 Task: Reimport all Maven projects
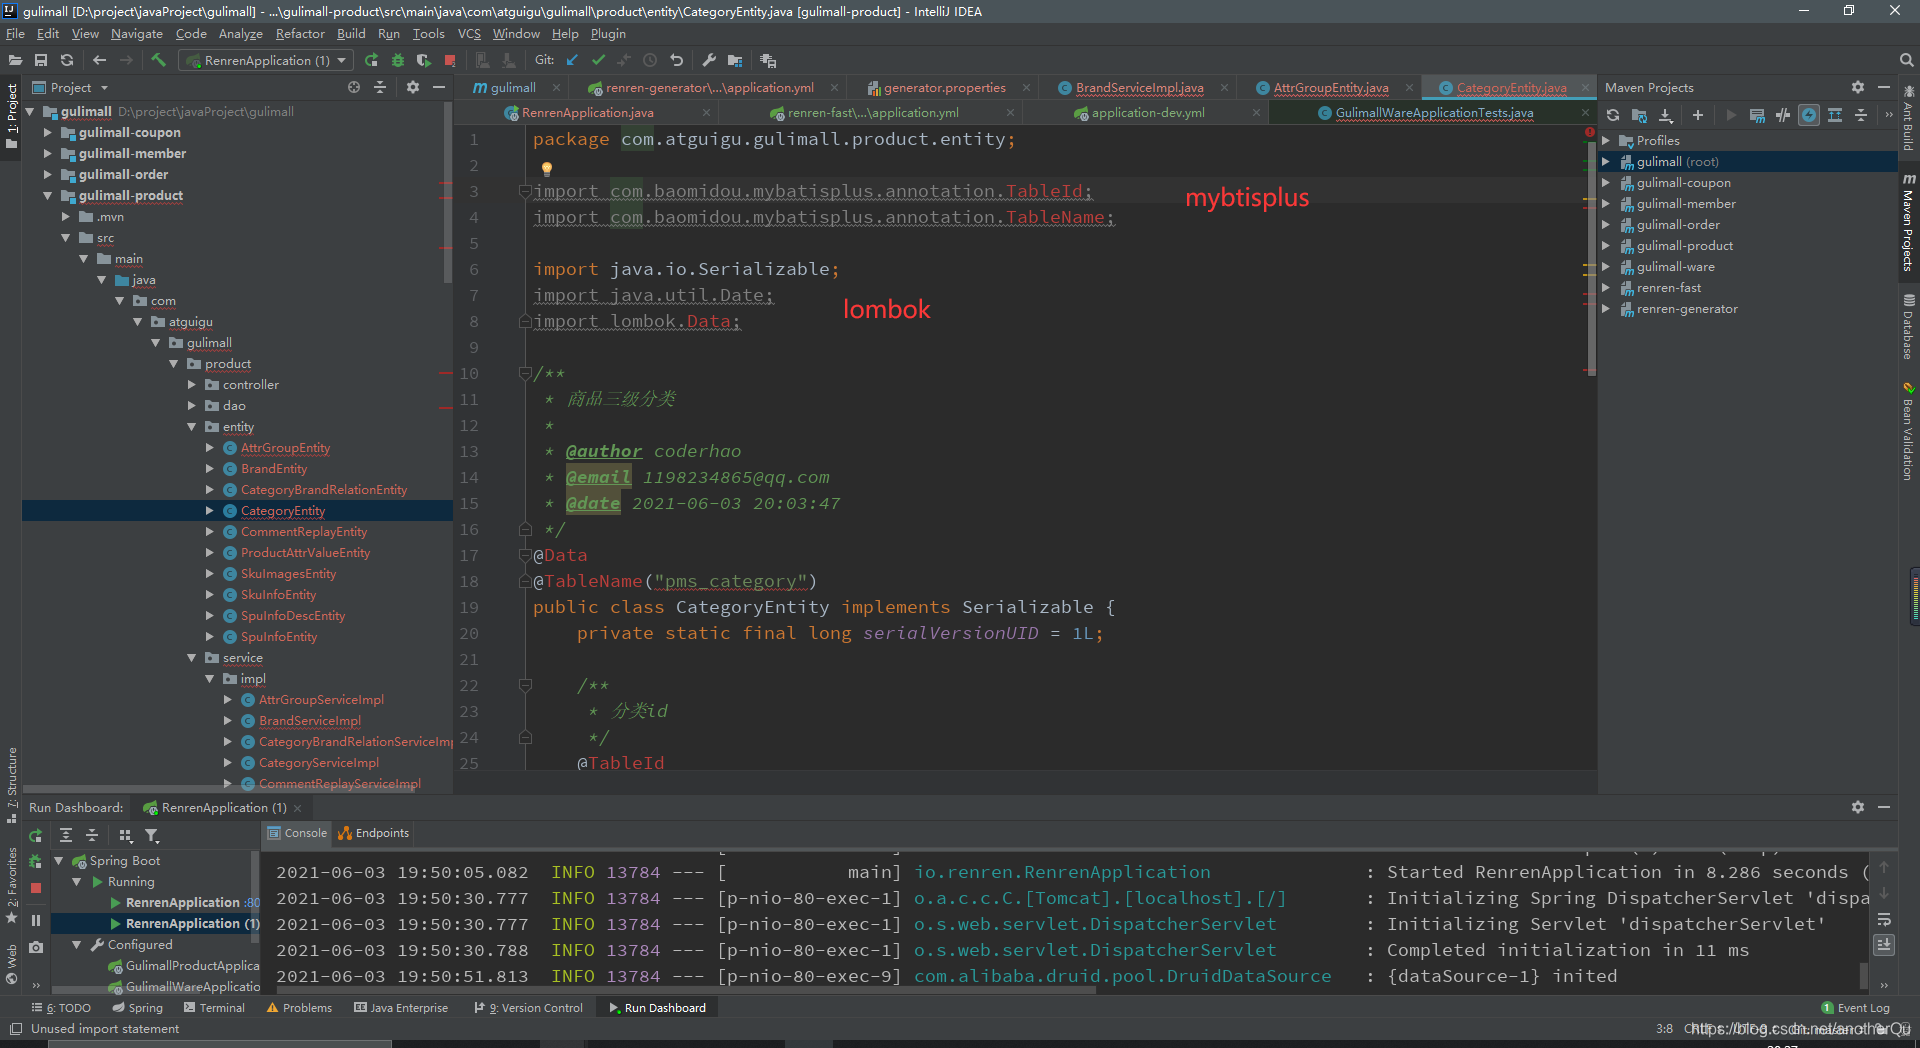[1613, 115]
